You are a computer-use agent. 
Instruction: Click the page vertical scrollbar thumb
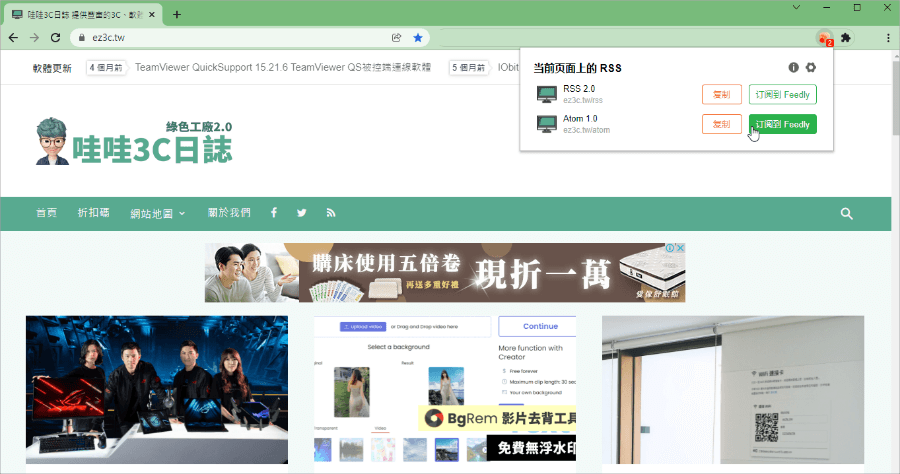point(896,98)
